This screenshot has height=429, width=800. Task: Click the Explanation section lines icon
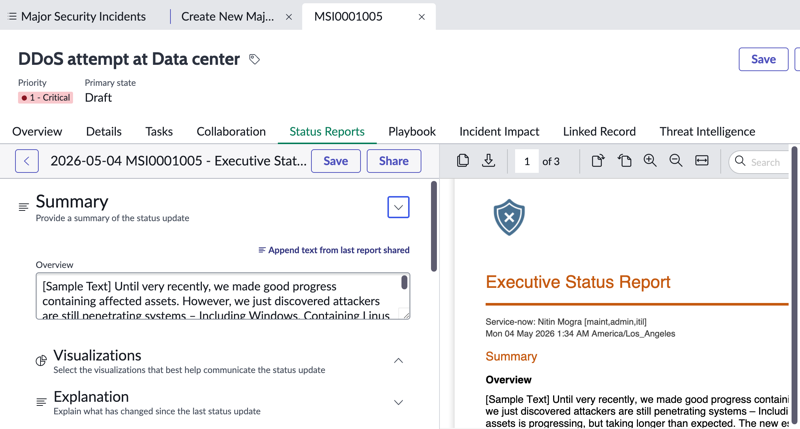point(41,402)
